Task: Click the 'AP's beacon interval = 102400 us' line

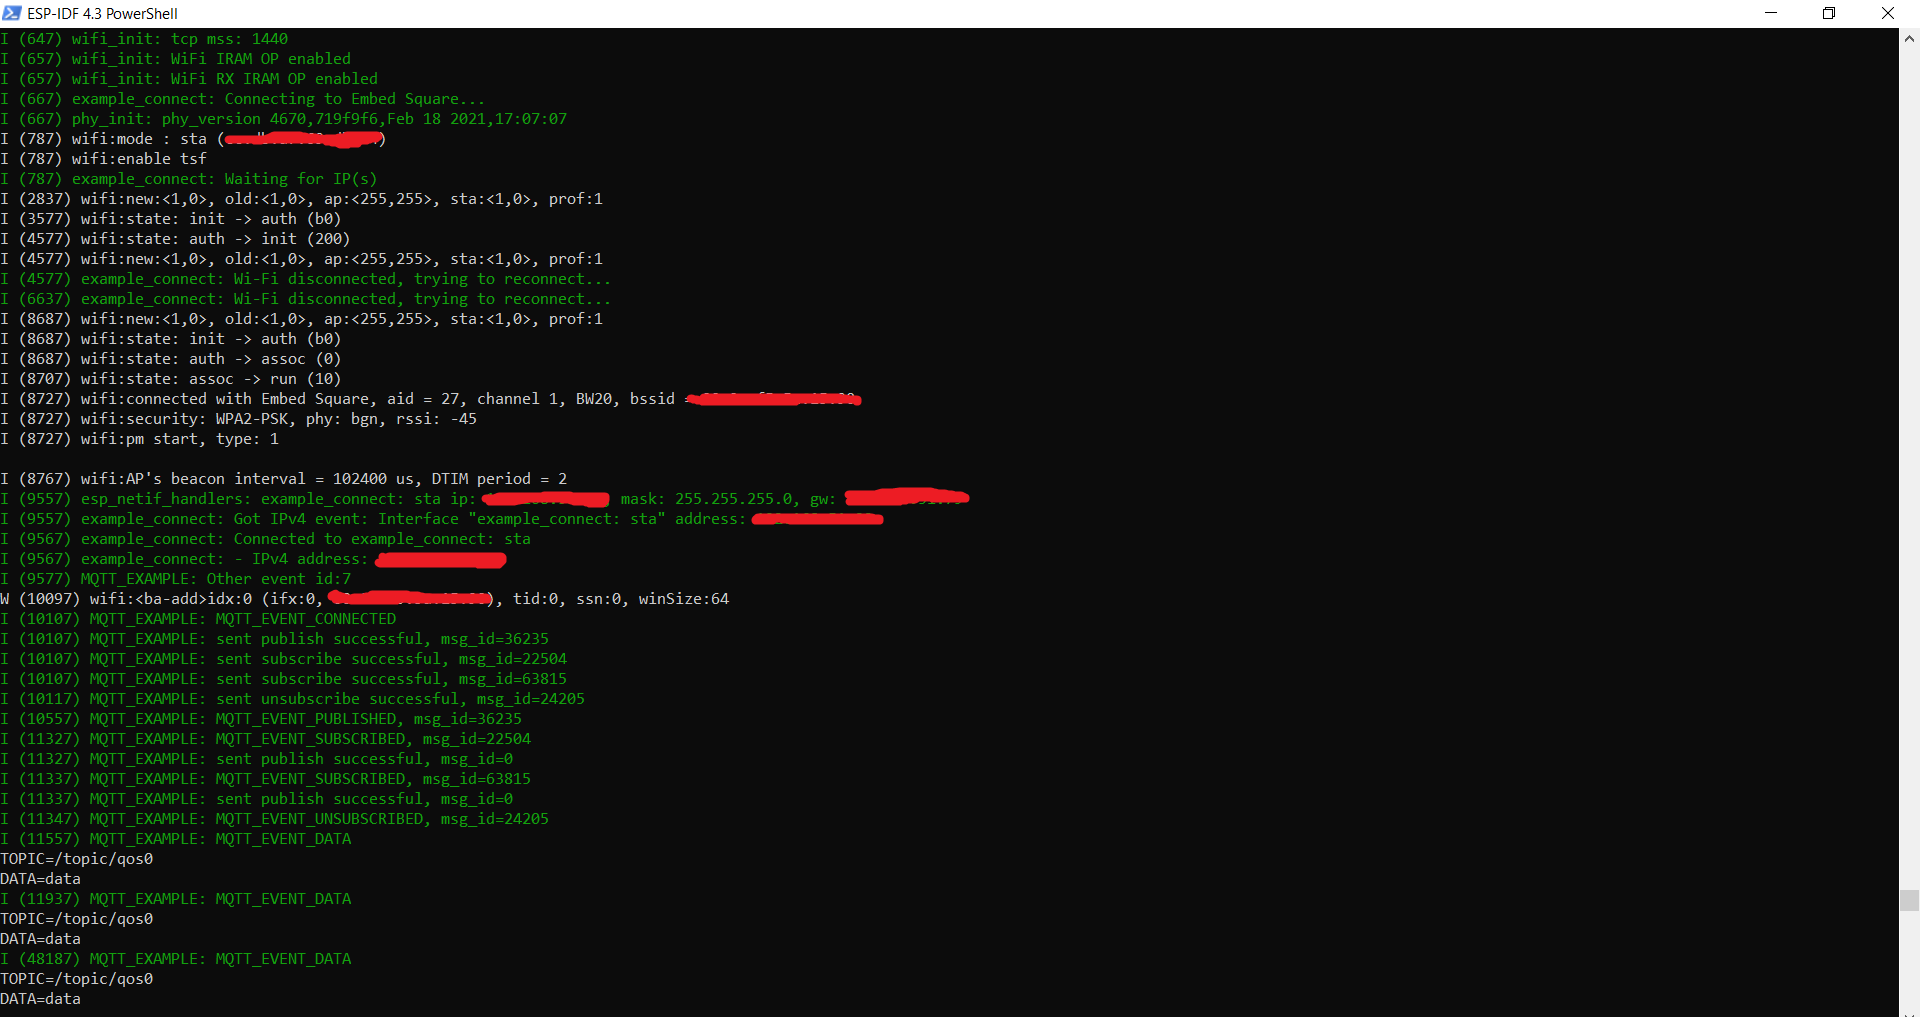Action: 284,479
